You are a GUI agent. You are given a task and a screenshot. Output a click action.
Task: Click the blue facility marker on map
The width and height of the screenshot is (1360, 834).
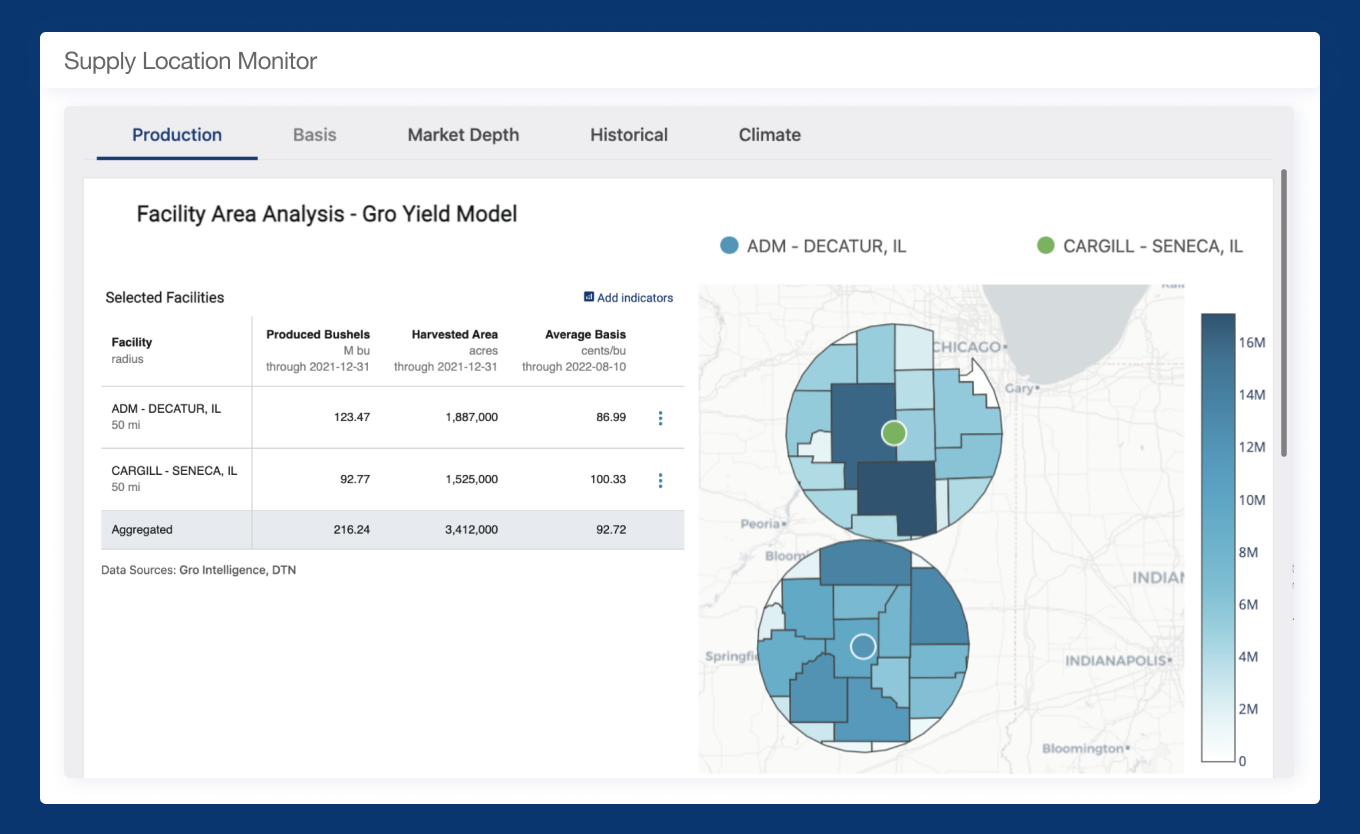[863, 646]
